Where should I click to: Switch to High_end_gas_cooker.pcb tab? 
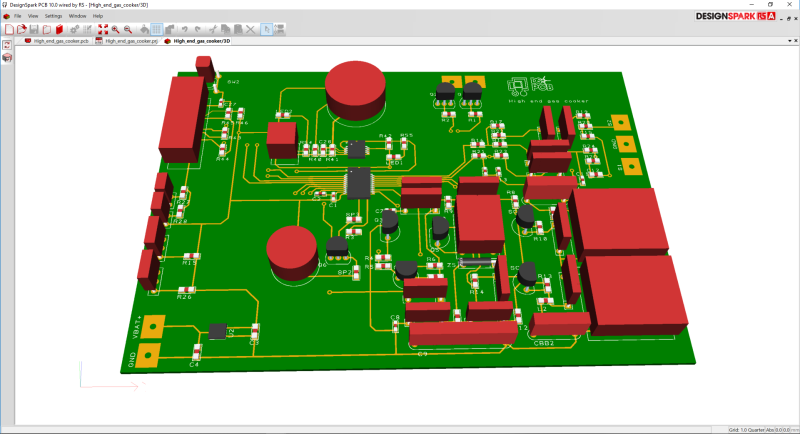pyautogui.click(x=57, y=41)
